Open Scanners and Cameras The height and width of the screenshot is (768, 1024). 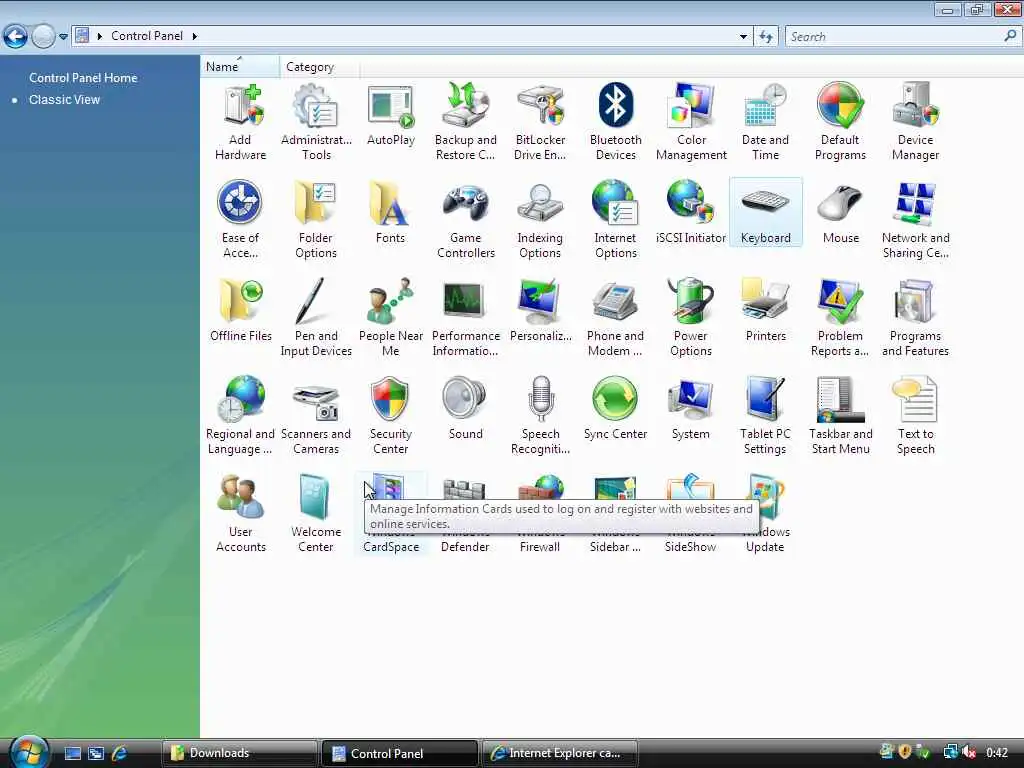pyautogui.click(x=316, y=416)
